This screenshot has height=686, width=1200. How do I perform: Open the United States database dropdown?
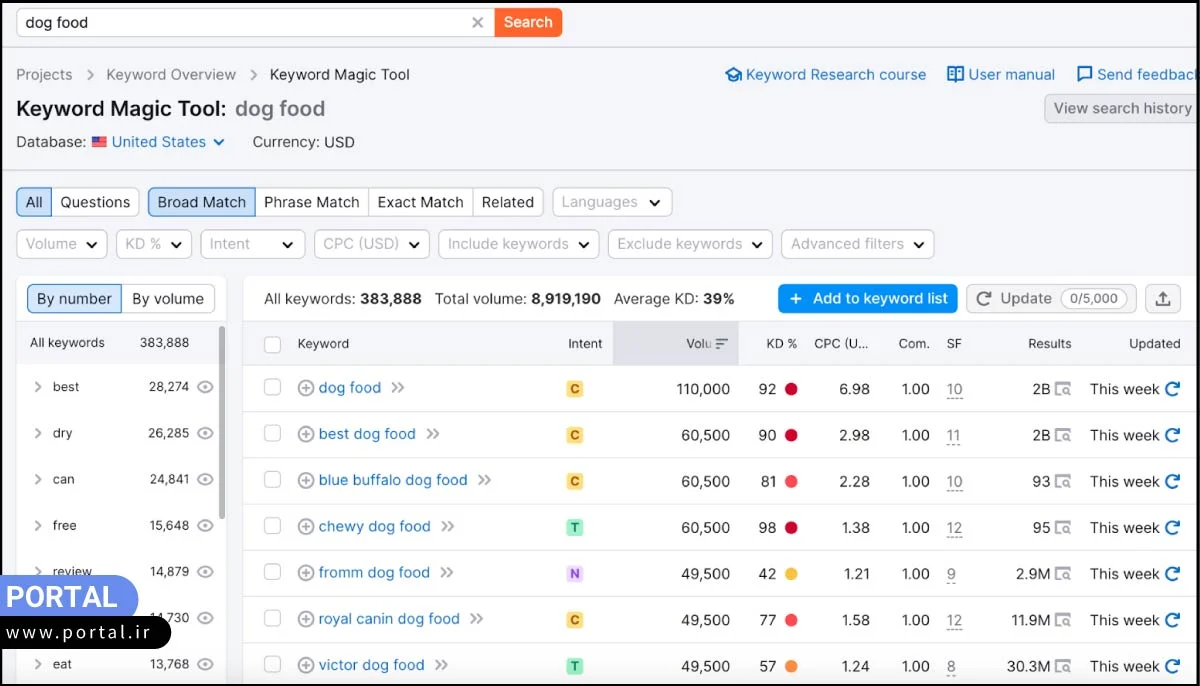[x=158, y=141]
